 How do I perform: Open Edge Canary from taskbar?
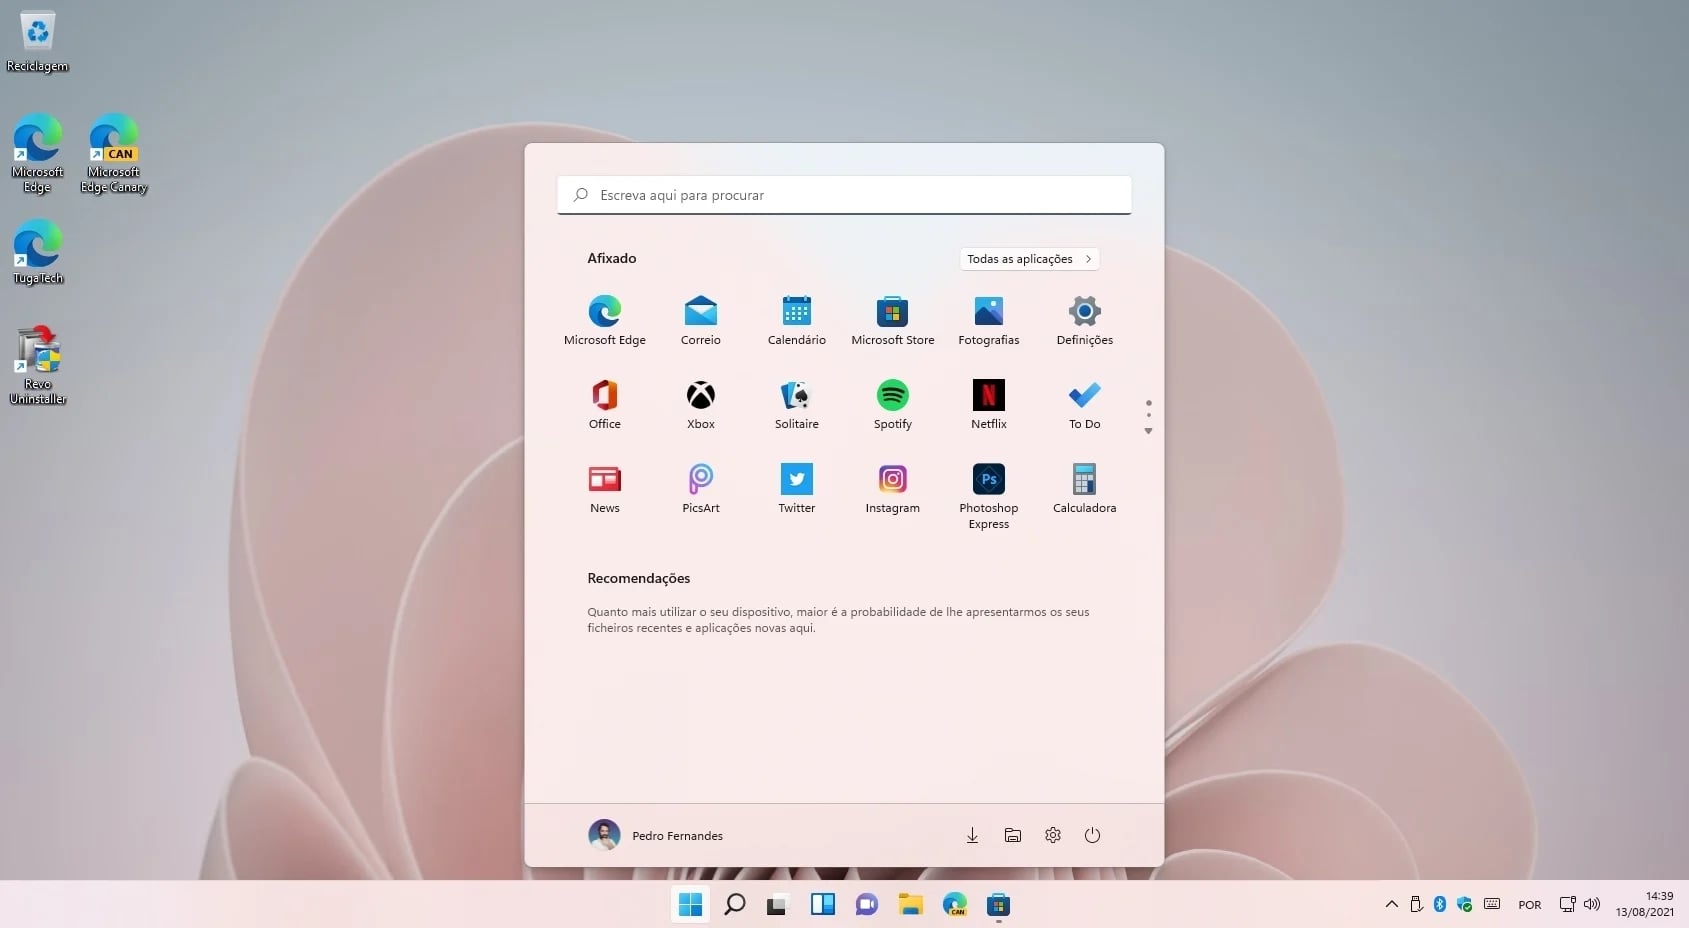pyautogui.click(x=955, y=905)
